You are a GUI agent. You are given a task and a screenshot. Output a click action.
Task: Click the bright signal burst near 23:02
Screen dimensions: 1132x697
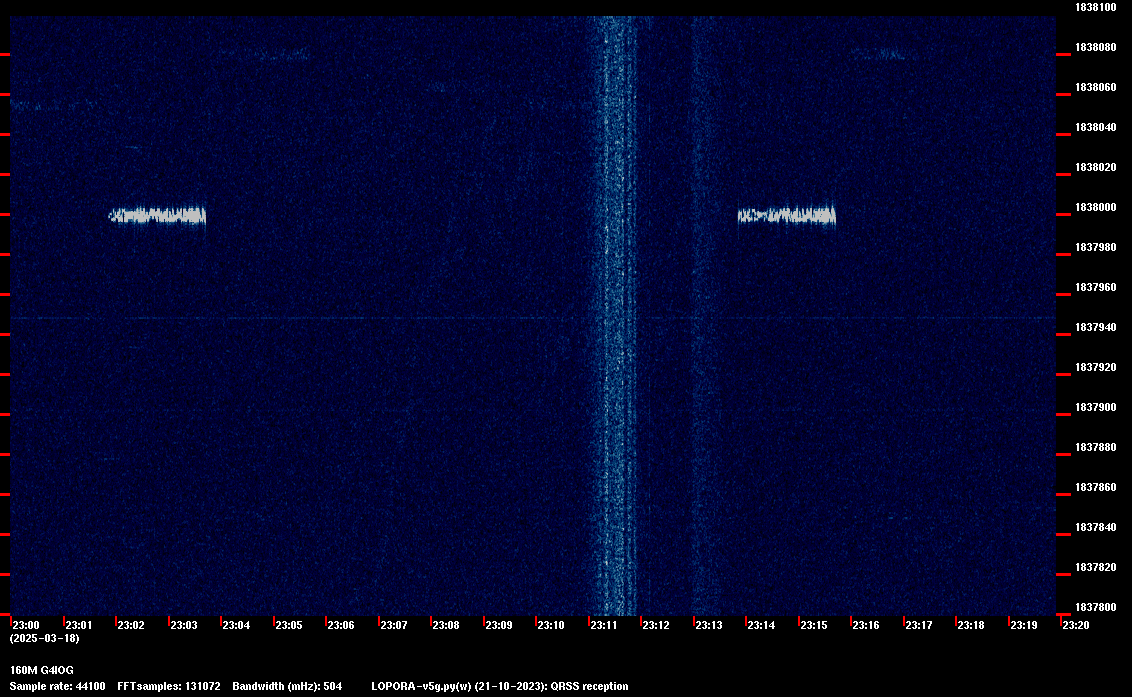click(x=157, y=215)
